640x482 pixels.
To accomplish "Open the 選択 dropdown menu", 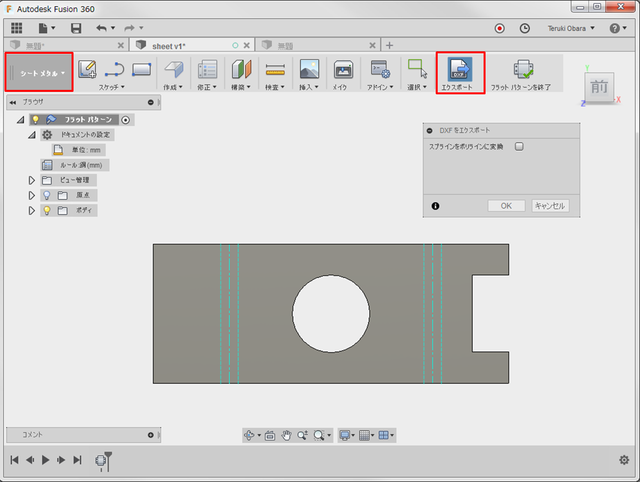I will click(x=417, y=87).
